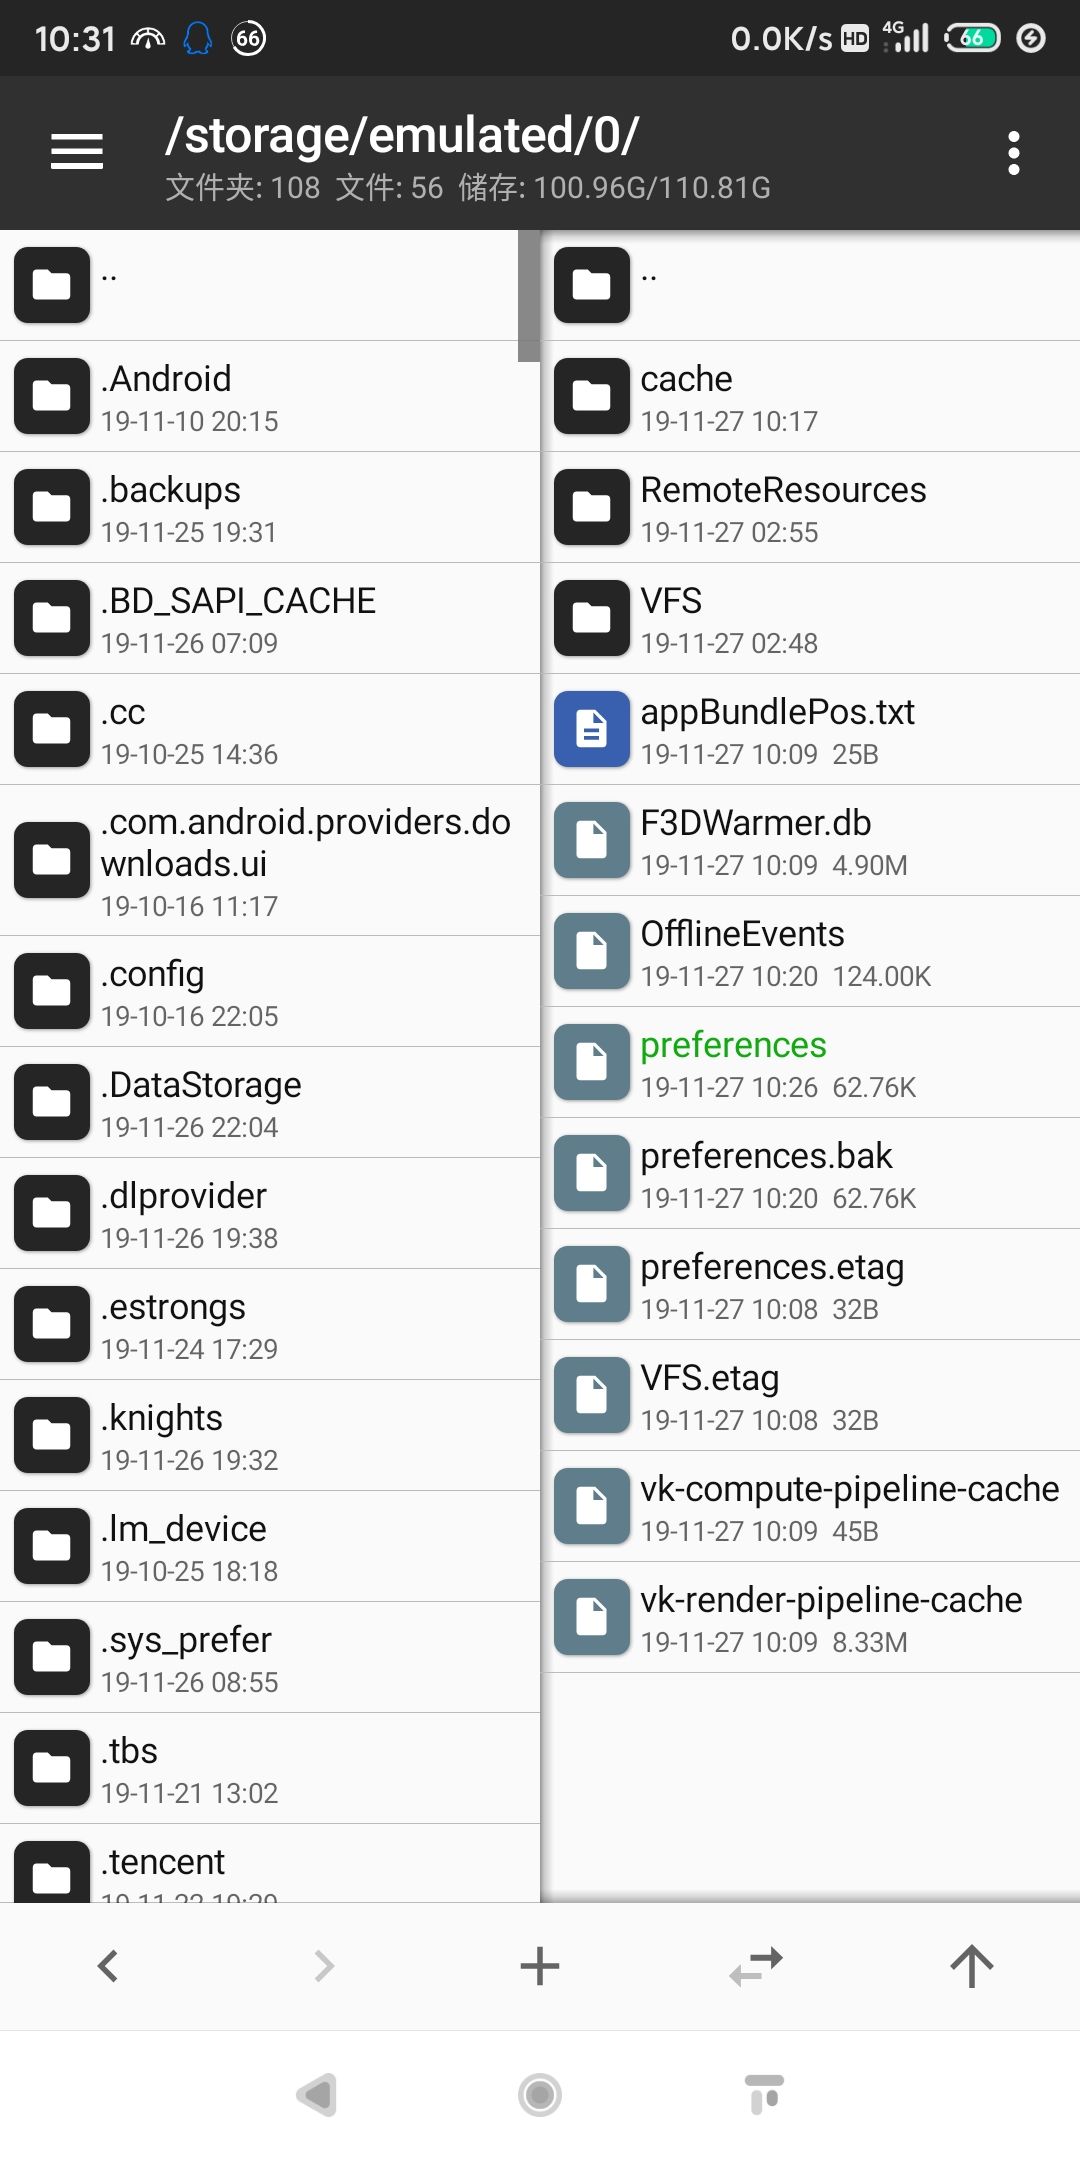Viewport: 1080px width, 2160px height.
Task: Open the .Android folder
Action: click(x=270, y=397)
